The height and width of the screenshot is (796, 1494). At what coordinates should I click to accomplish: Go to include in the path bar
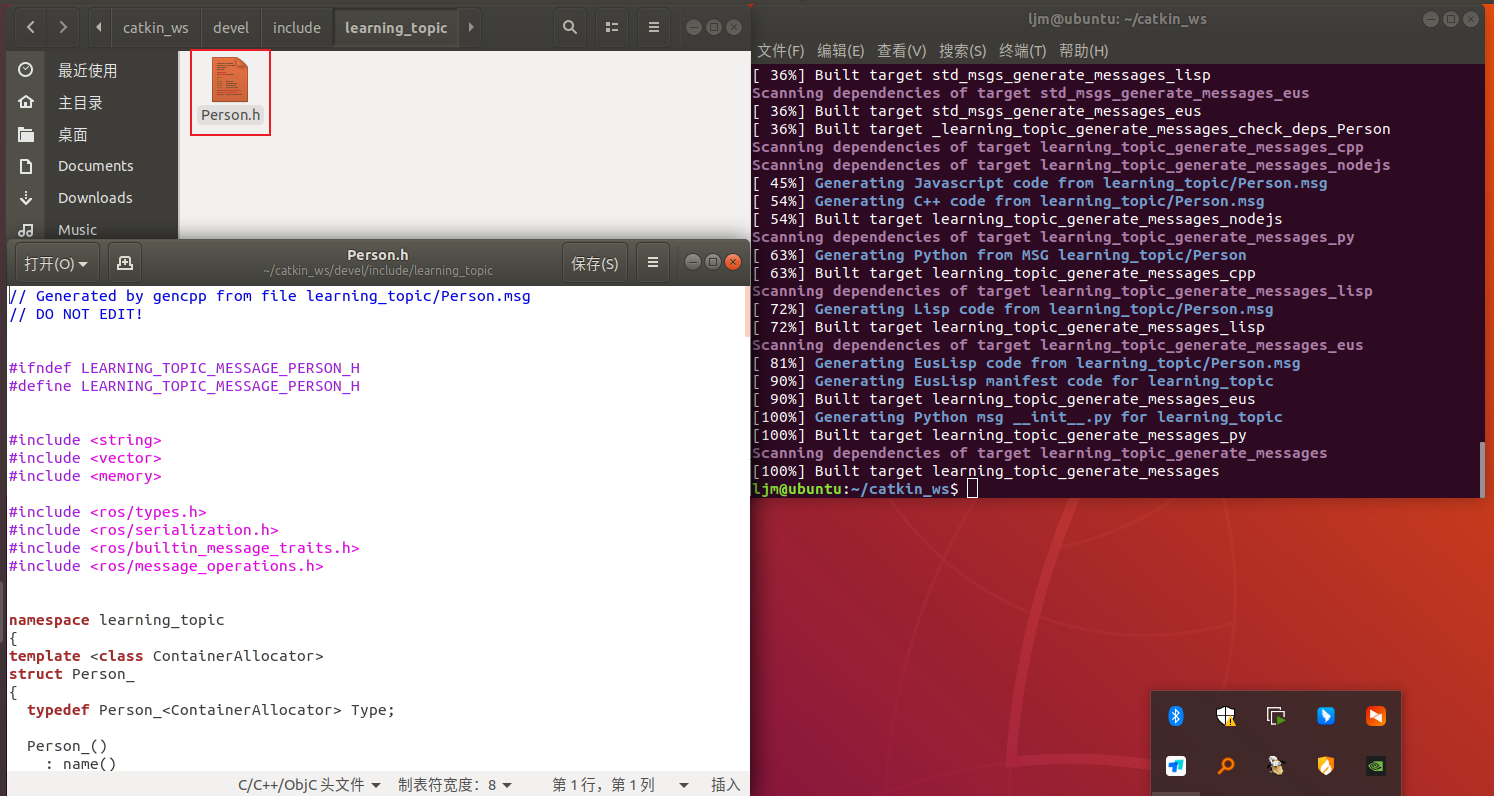(297, 27)
